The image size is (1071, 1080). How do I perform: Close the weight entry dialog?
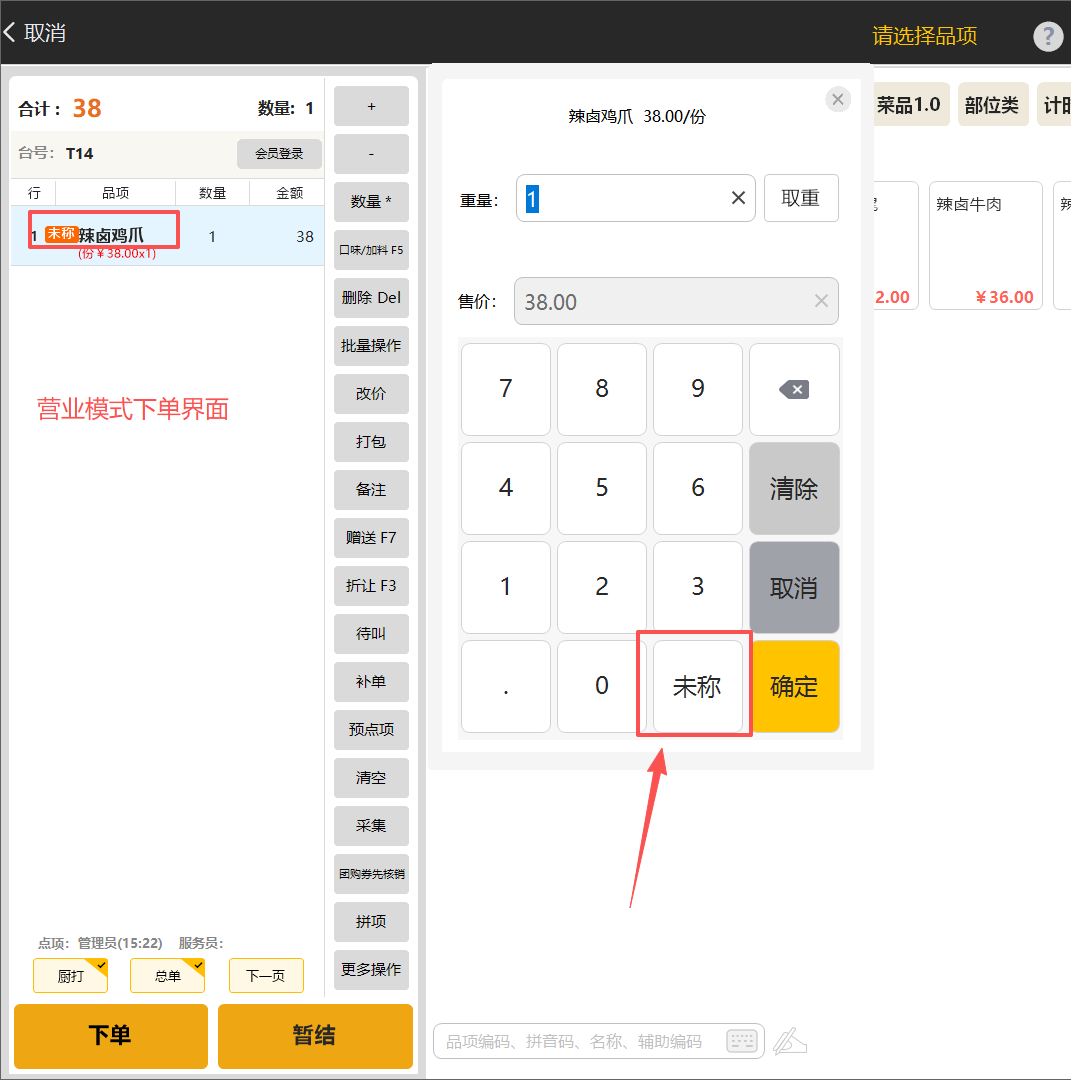tap(838, 99)
